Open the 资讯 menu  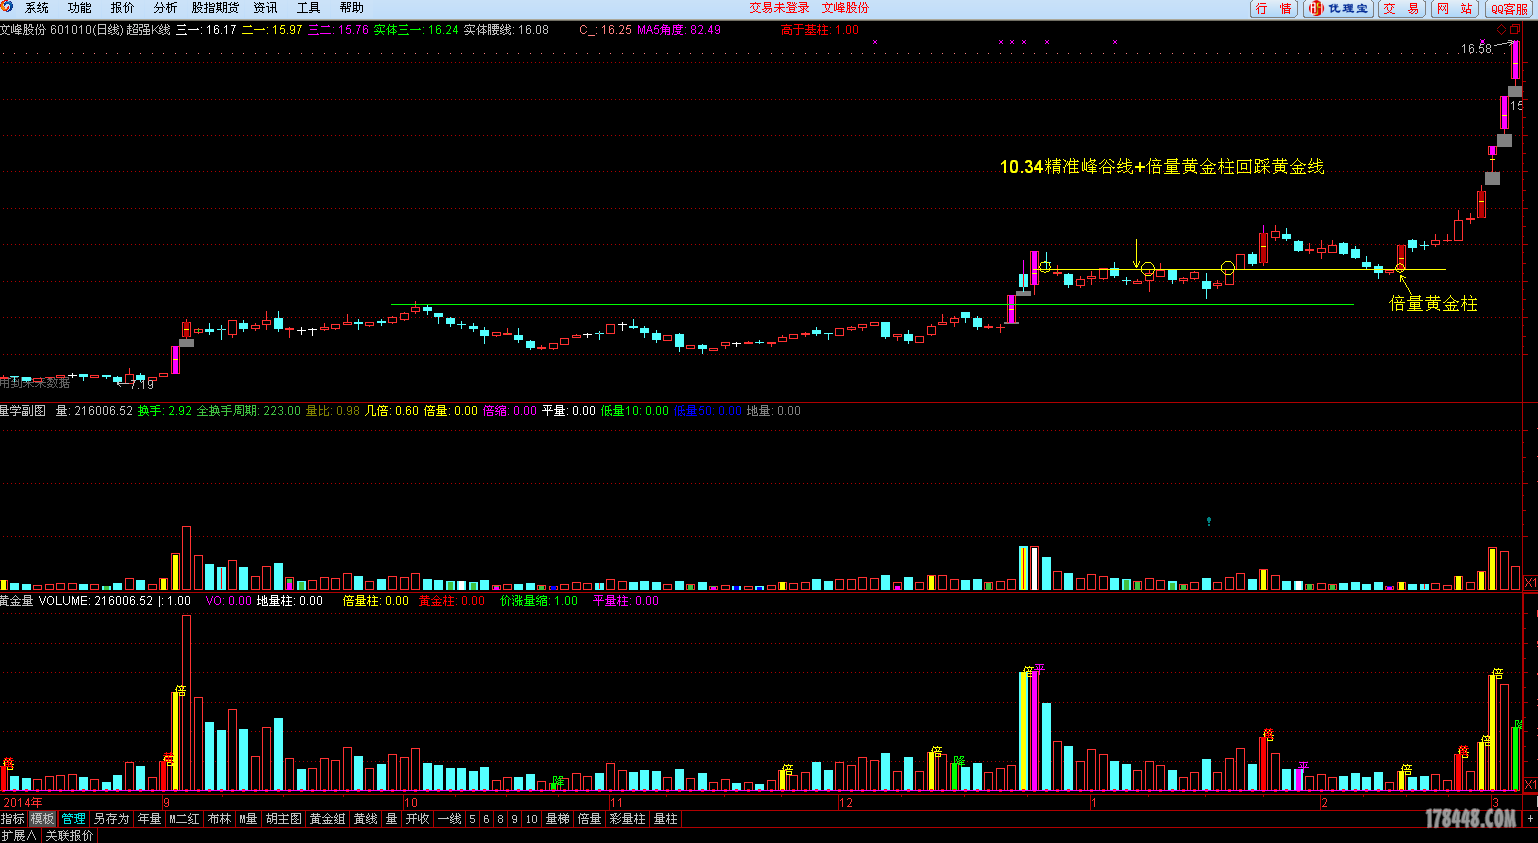pos(266,8)
